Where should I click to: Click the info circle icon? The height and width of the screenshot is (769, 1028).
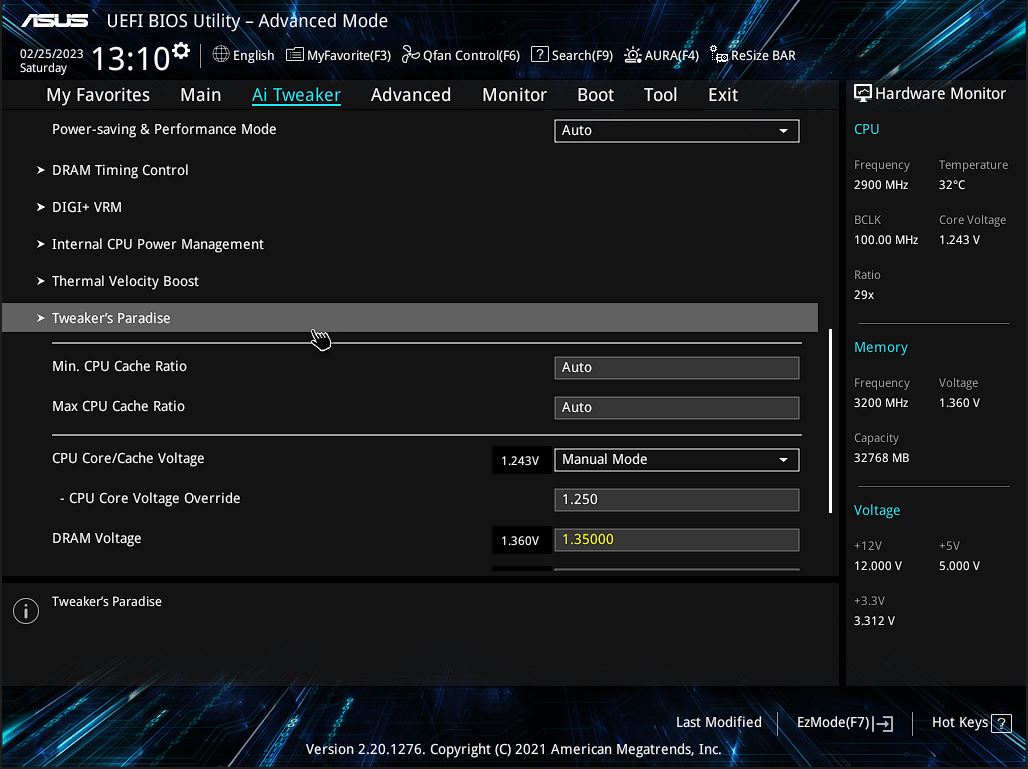[26, 611]
